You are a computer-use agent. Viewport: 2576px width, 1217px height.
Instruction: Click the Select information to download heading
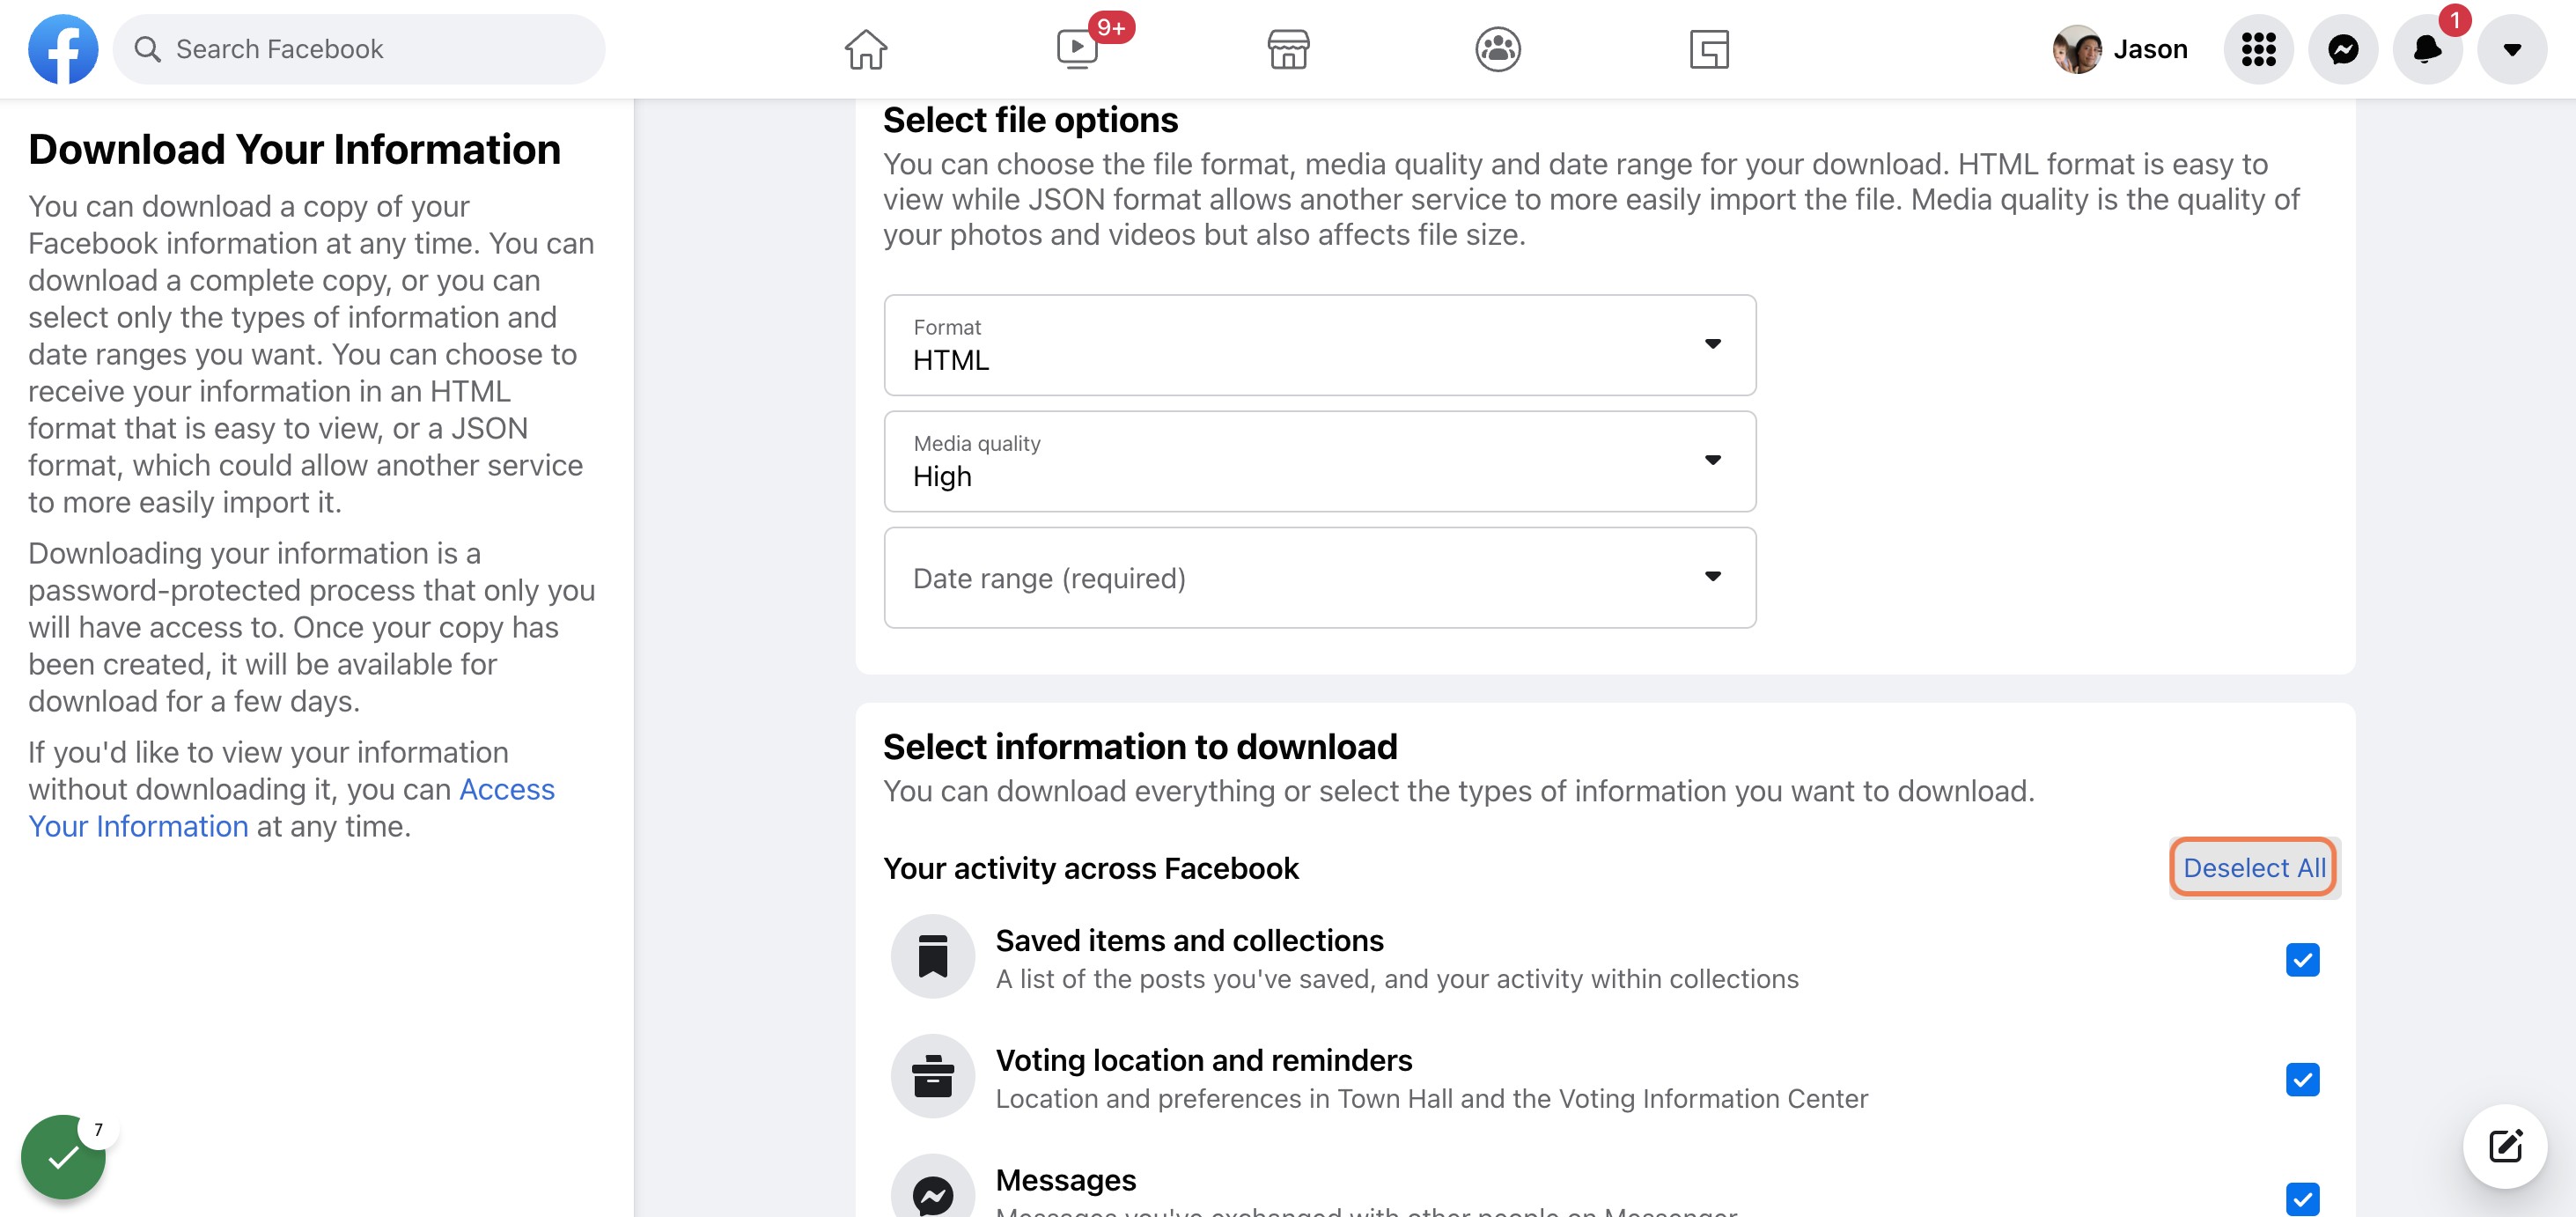pos(1140,747)
